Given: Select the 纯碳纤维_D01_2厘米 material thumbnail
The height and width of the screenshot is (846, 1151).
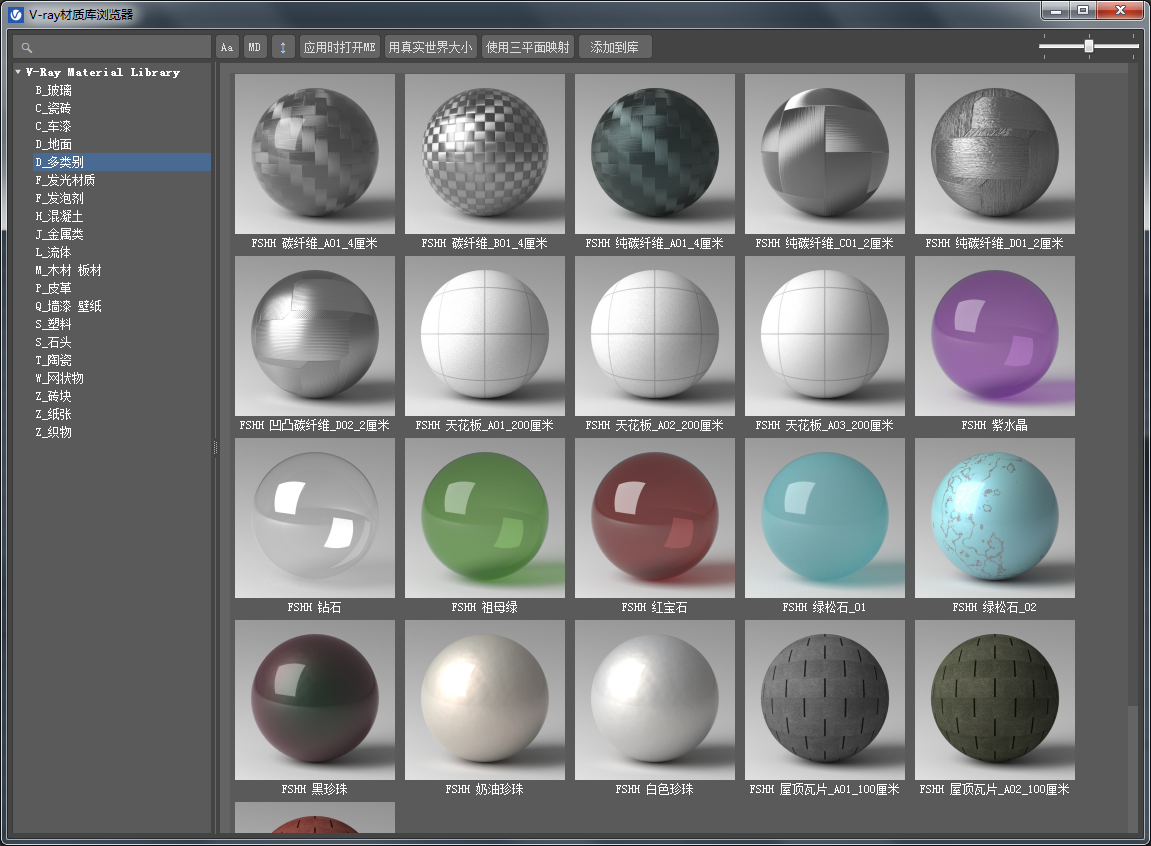Looking at the screenshot, I should (995, 154).
